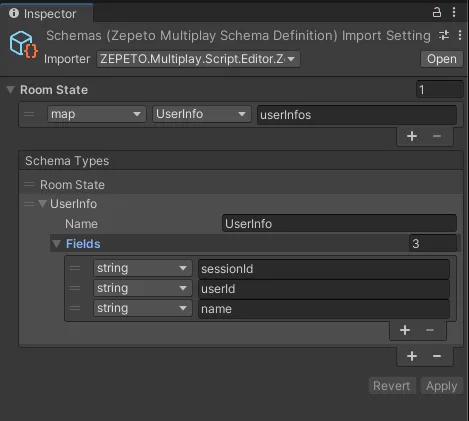
Task: Open the preset sliders icon beside Import Setting
Action: point(444,35)
